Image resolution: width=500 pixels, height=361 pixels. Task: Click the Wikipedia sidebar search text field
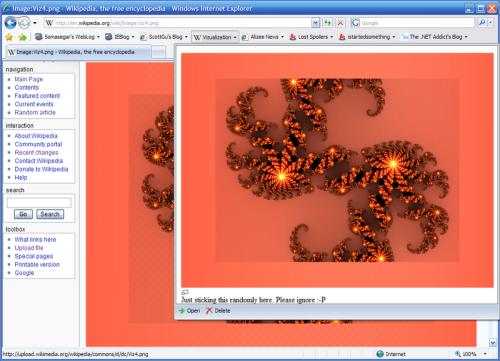coord(39,202)
